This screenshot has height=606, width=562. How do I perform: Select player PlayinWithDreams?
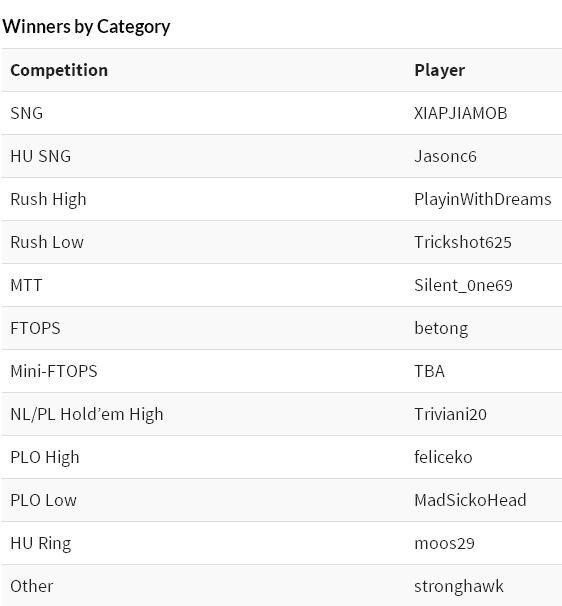point(483,200)
